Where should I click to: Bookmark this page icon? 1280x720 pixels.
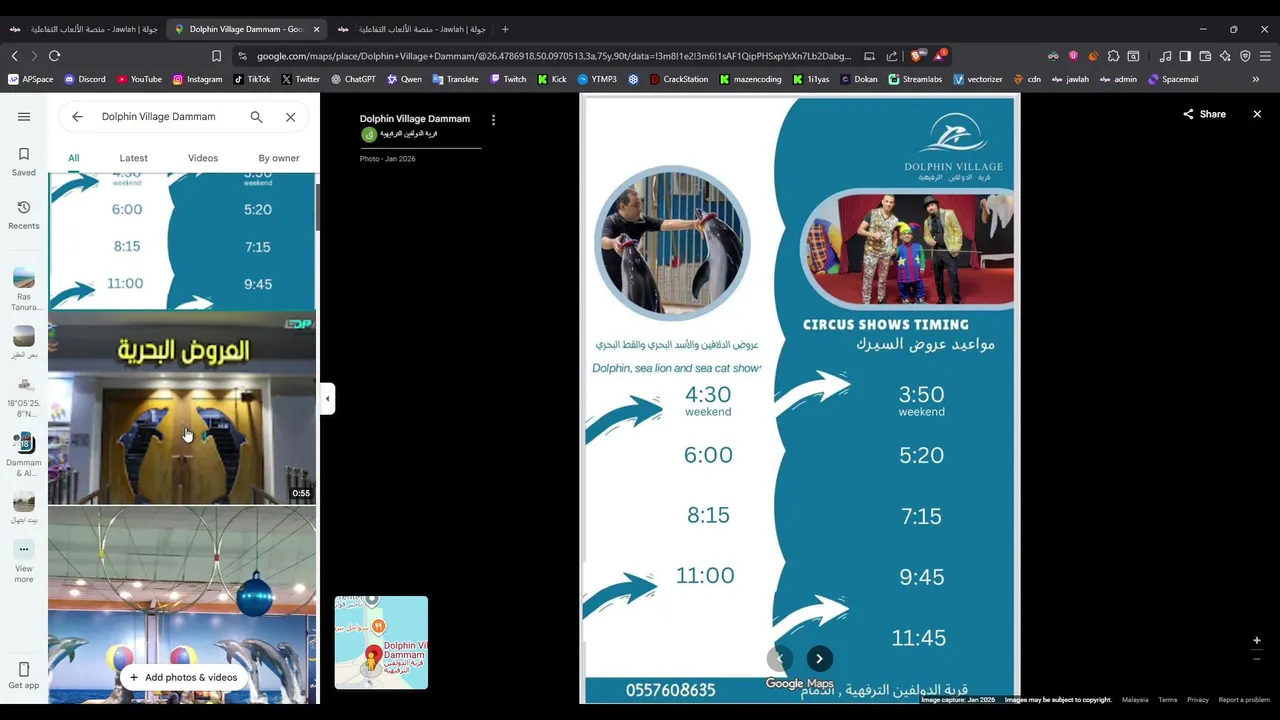pyautogui.click(x=216, y=56)
